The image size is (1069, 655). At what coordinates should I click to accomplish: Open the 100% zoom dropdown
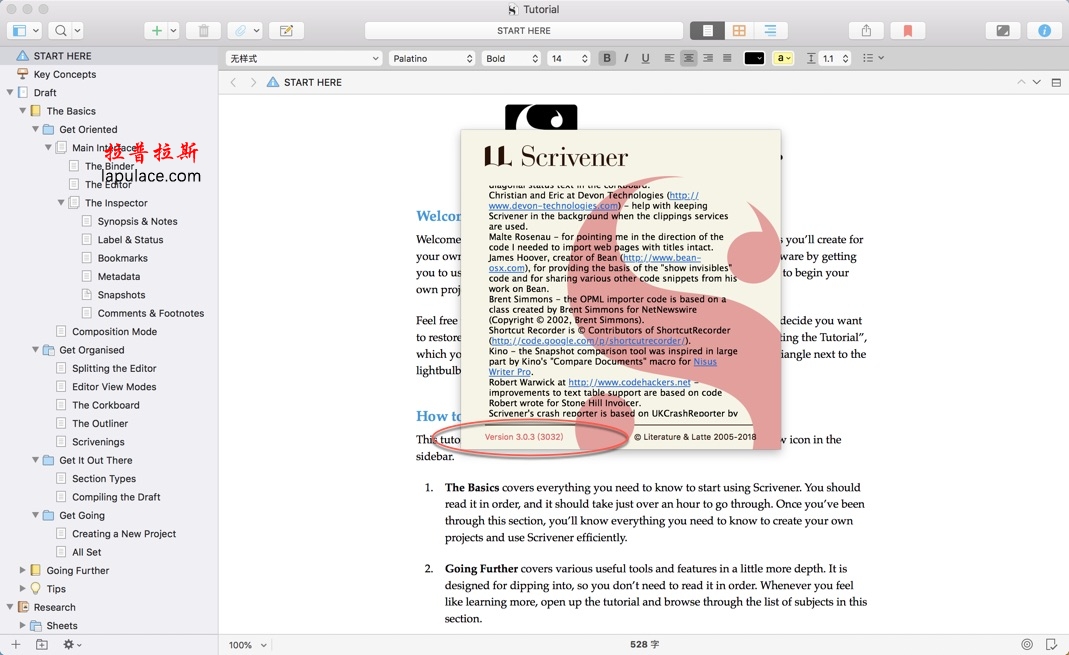pyautogui.click(x=247, y=645)
